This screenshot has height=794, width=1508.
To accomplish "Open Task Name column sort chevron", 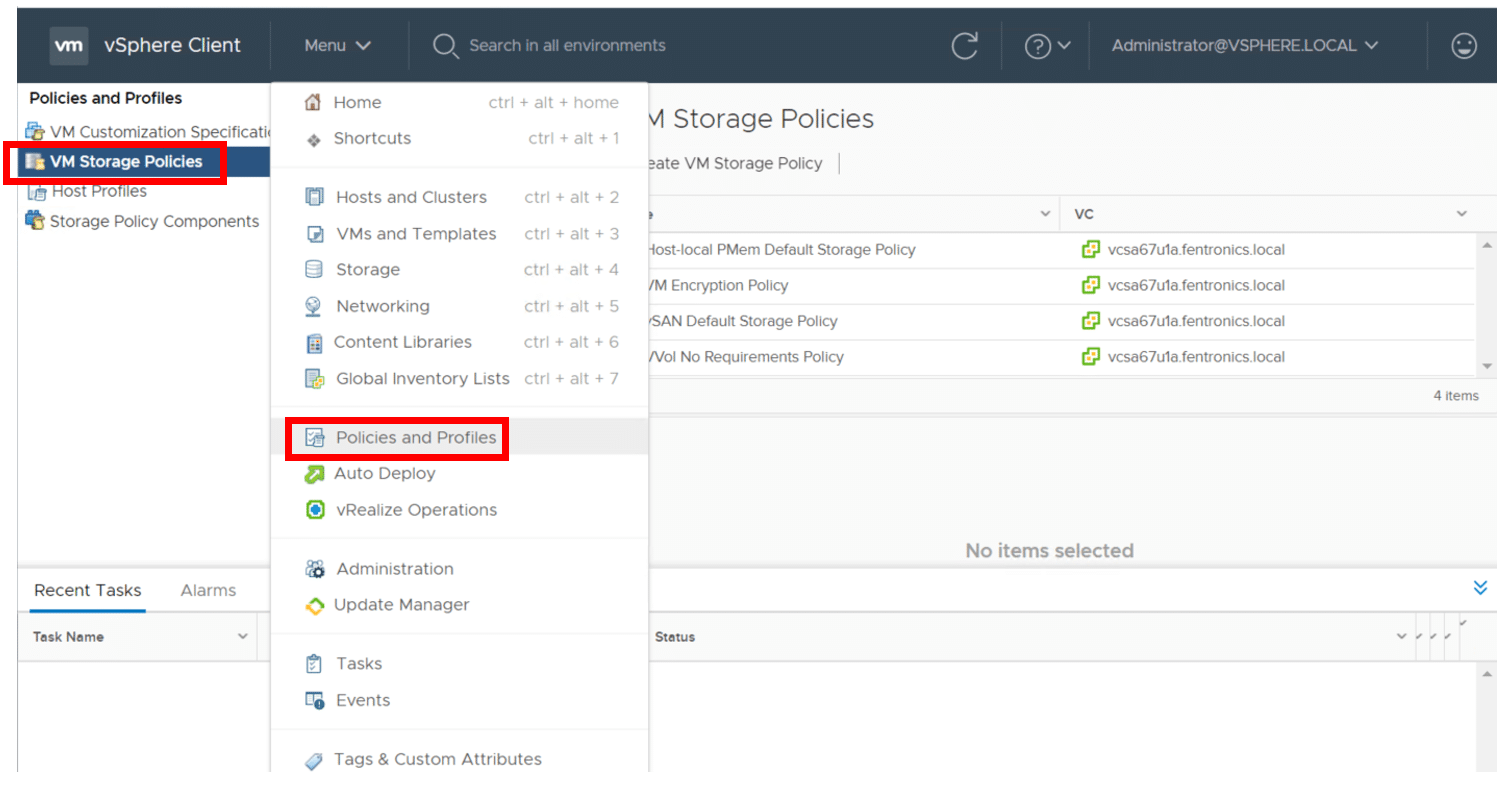I will 242,636.
